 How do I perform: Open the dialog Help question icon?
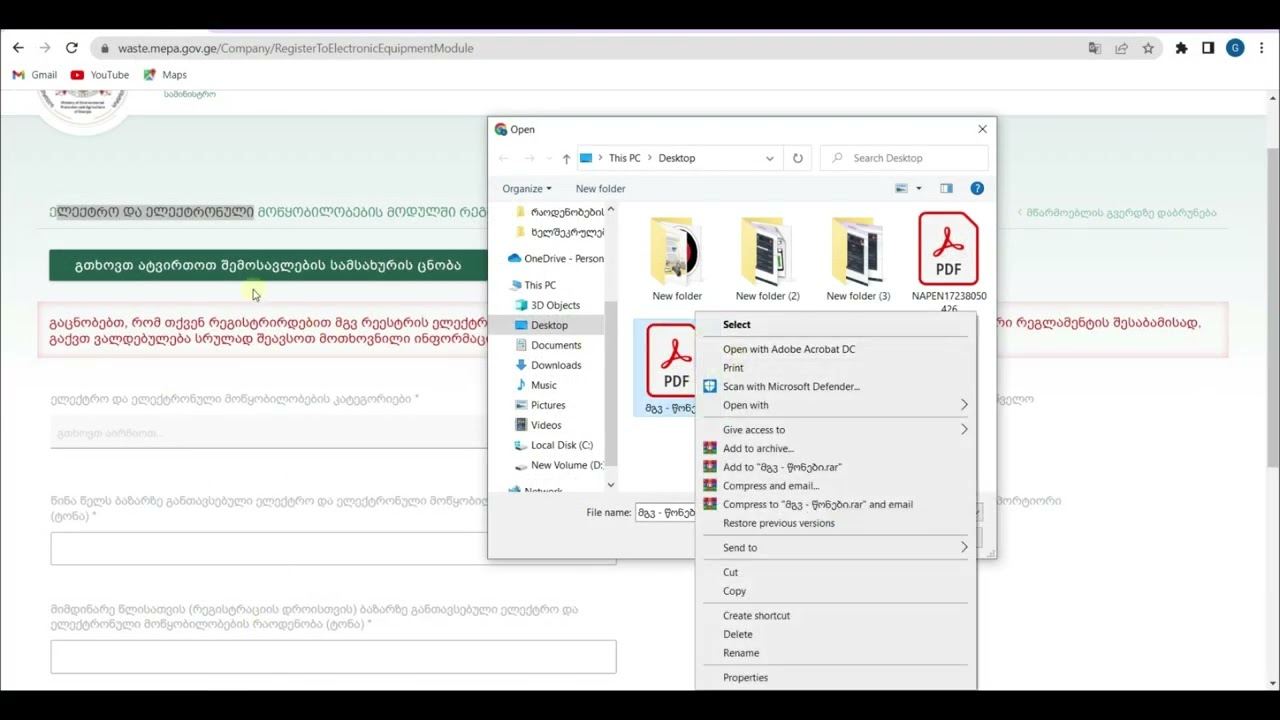pyautogui.click(x=977, y=188)
